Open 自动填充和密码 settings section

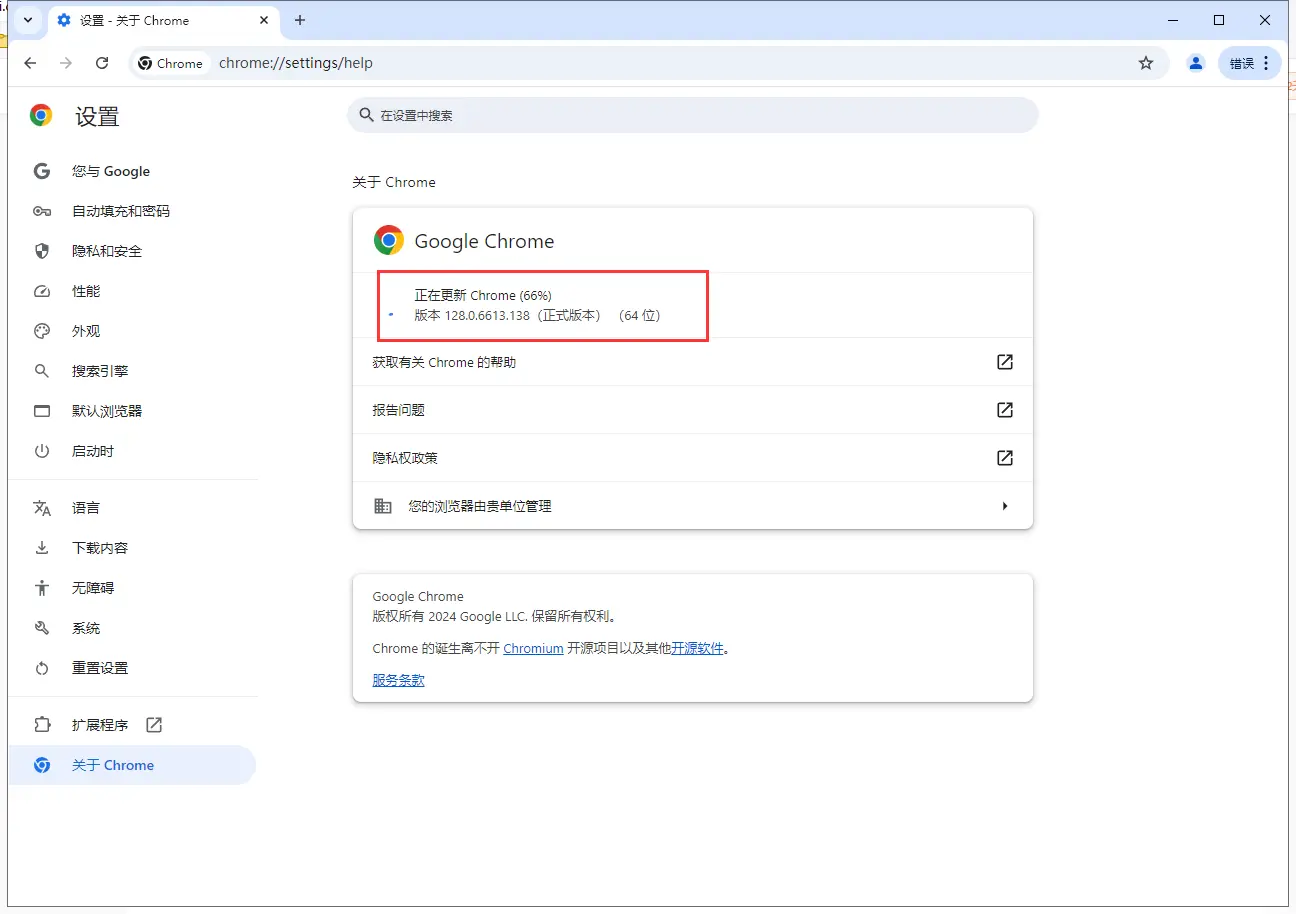132,211
